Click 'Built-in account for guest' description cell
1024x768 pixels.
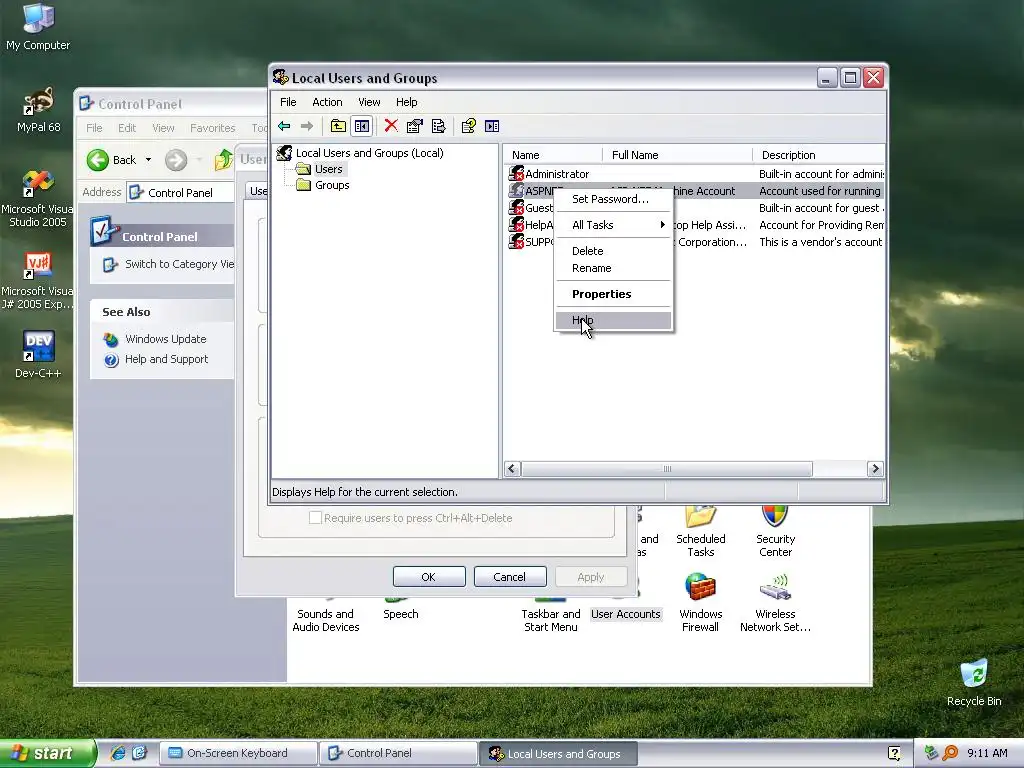[x=821, y=208]
